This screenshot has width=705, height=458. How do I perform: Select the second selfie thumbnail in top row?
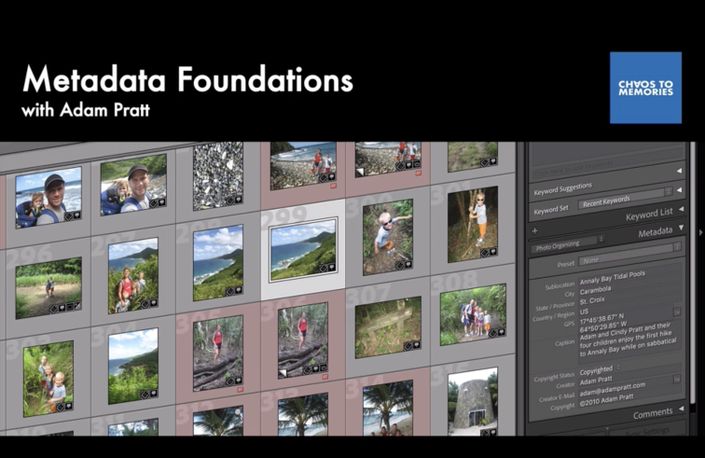pos(134,185)
